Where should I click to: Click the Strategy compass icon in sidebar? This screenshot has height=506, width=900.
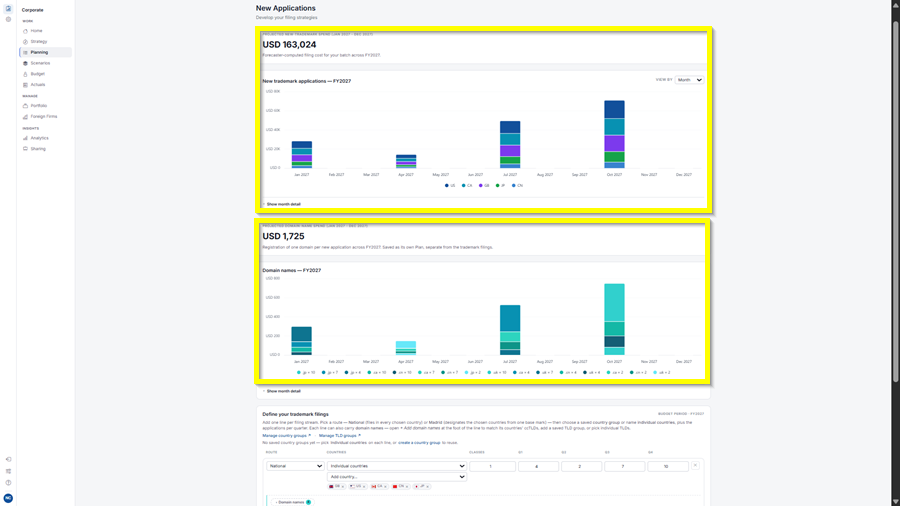click(25, 42)
